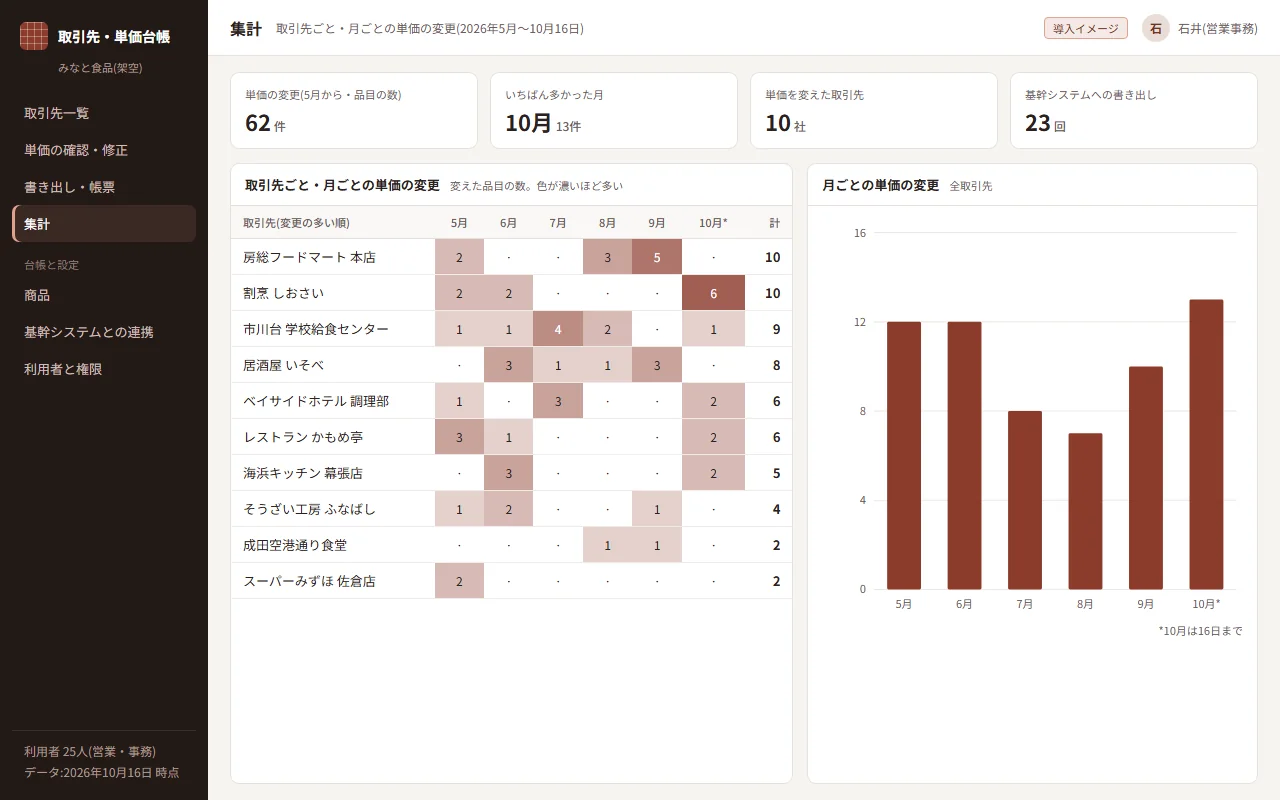Click ベイサイドホテル July cell showing 3
1280x800 pixels.
coord(558,401)
